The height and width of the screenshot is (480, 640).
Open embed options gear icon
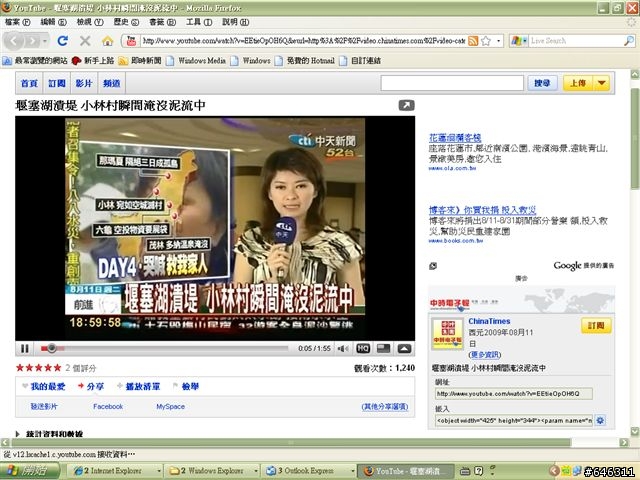(600, 420)
